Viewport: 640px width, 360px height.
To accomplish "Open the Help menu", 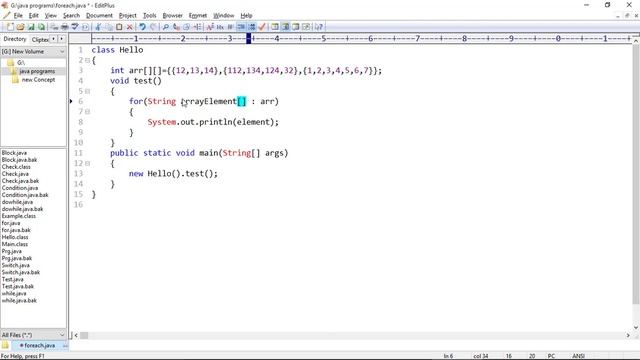I will pyautogui.click(x=246, y=16).
